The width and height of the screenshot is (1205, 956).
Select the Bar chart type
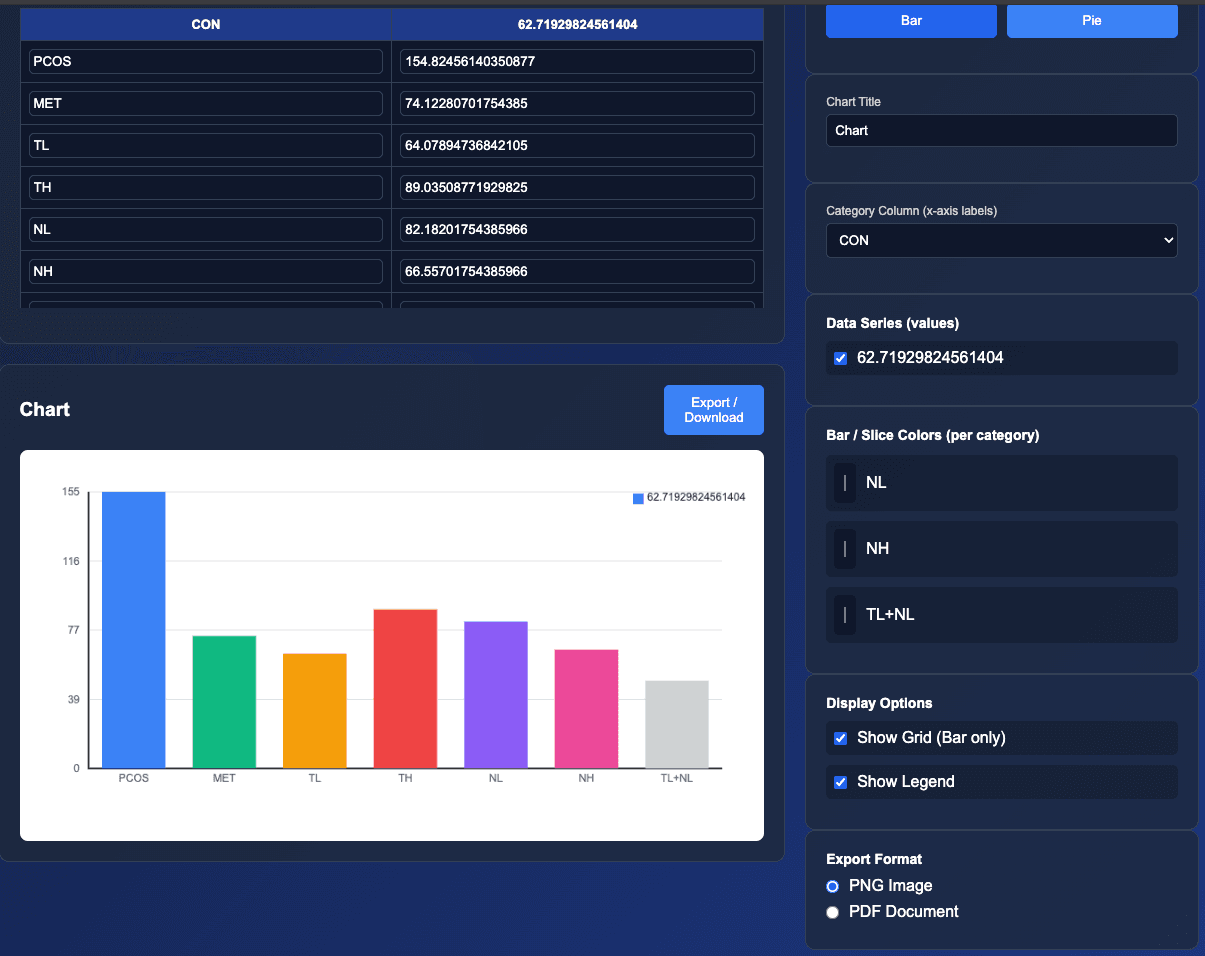(x=910, y=20)
